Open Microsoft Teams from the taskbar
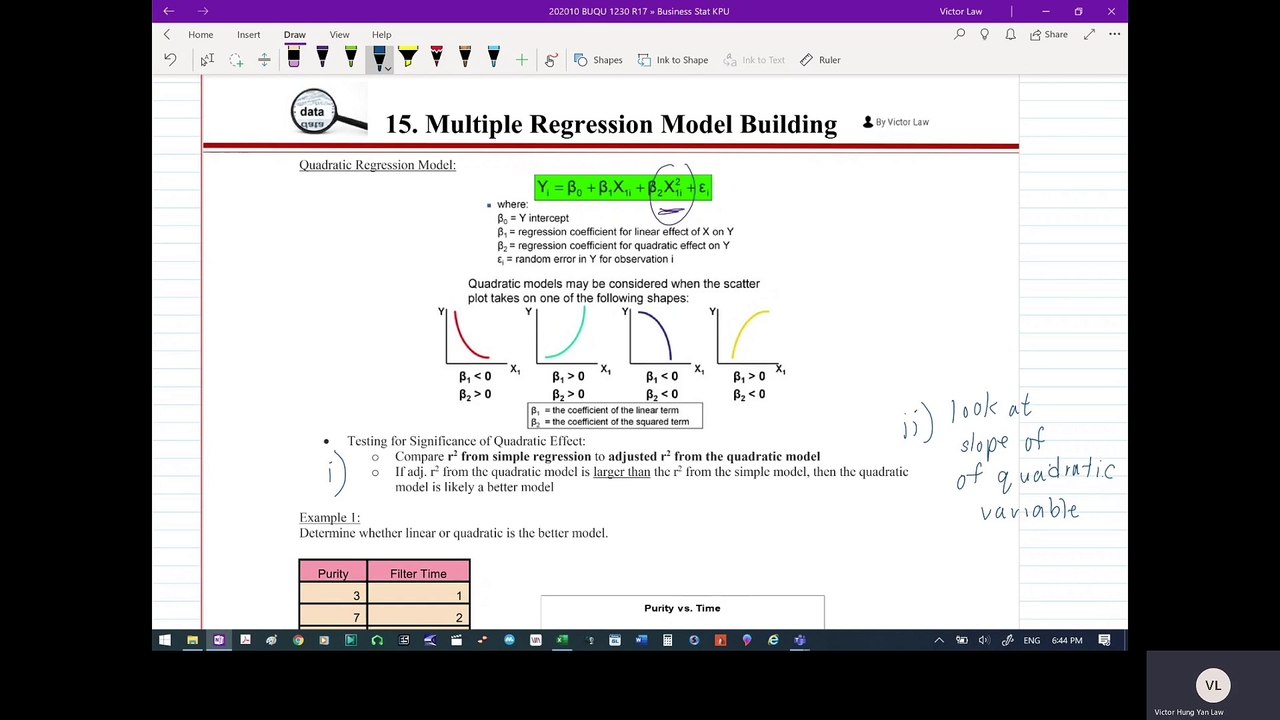1280x720 pixels. click(800, 640)
